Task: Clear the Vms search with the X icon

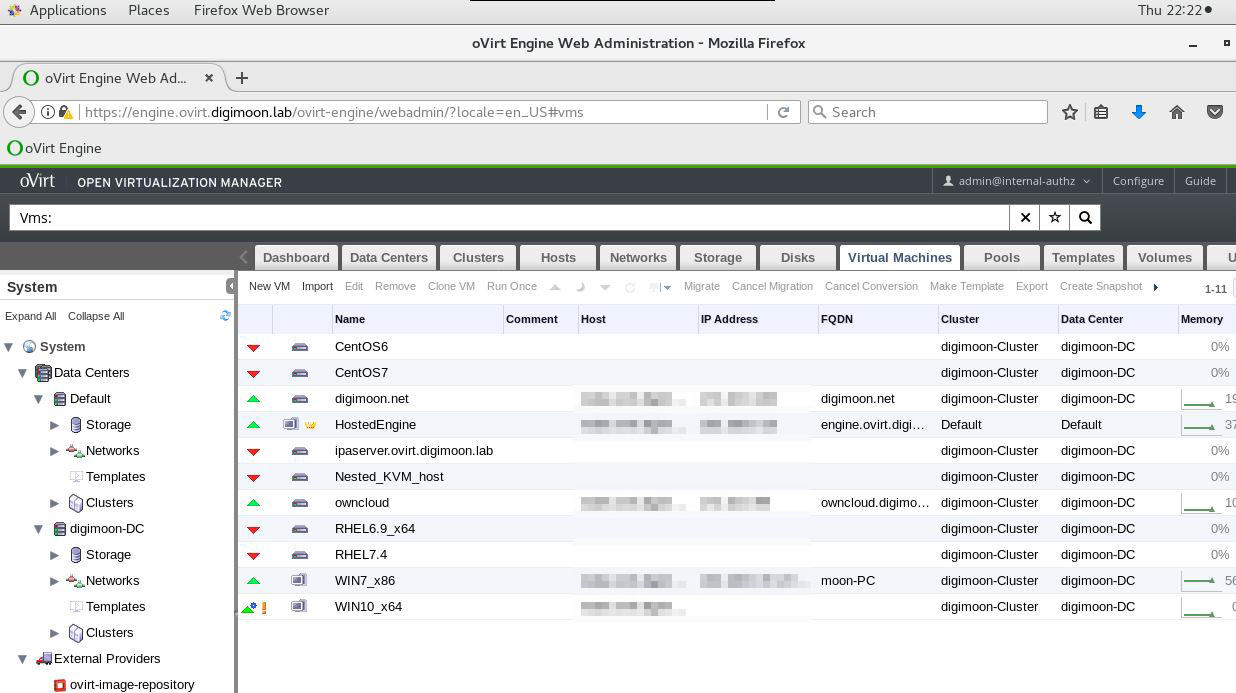Action: tap(1025, 217)
